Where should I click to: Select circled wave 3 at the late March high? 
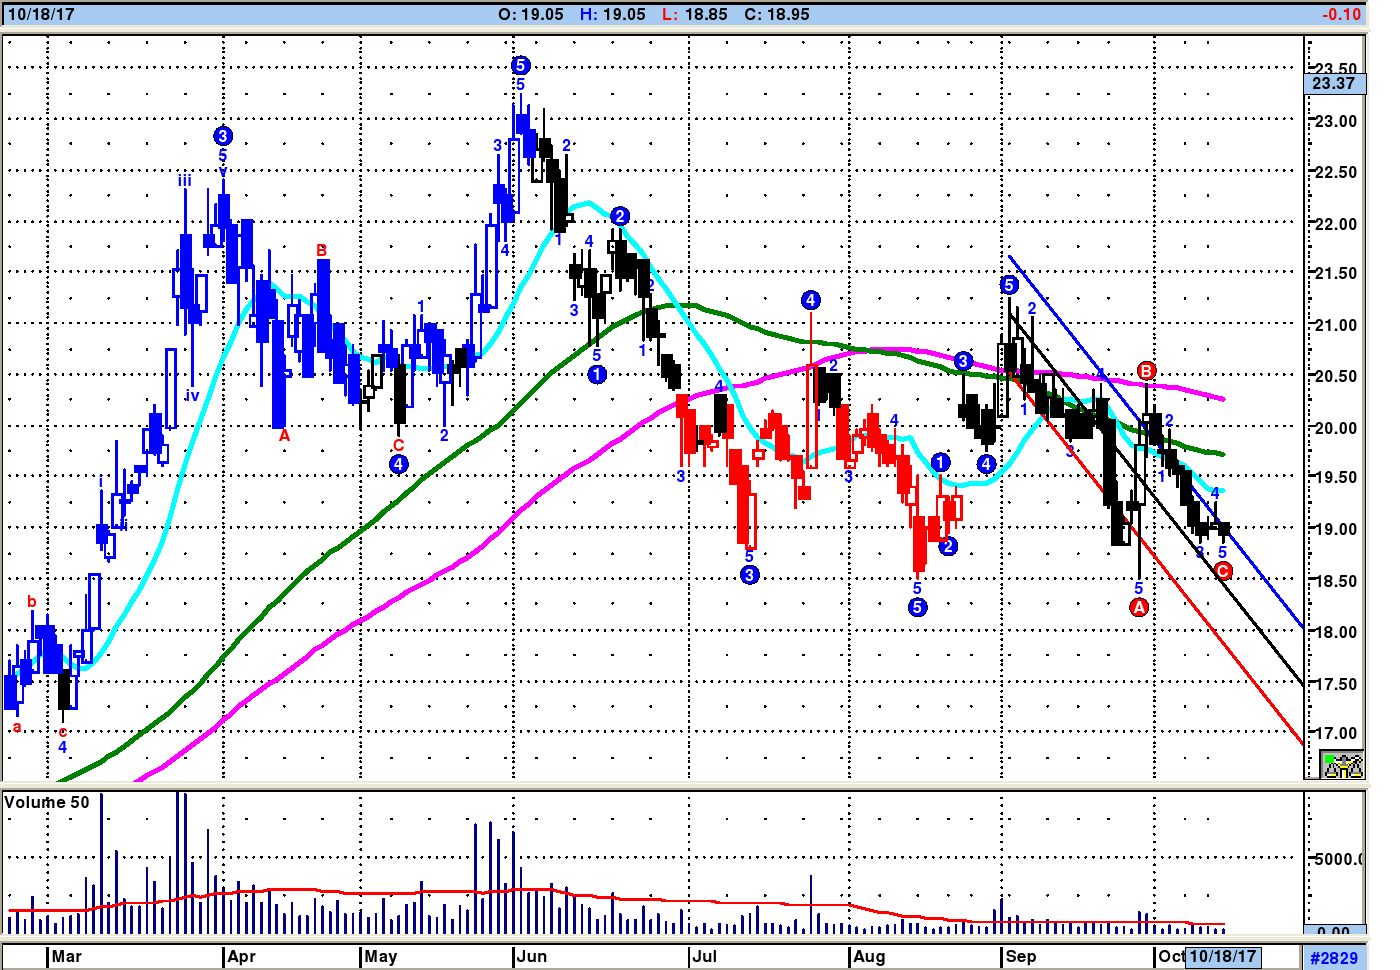tap(223, 136)
